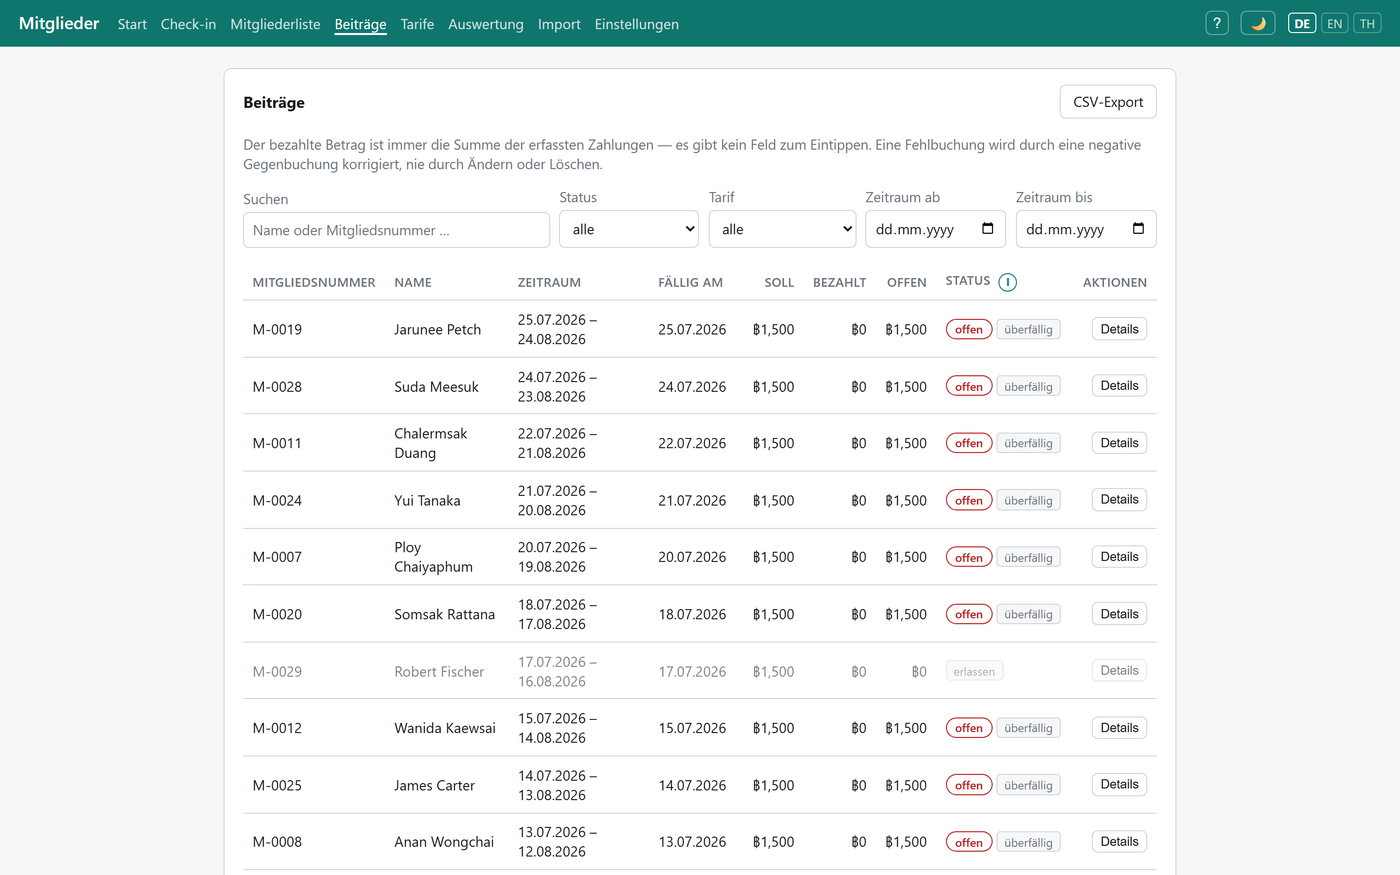
Task: Go to the Auswertung page
Action: coord(485,24)
